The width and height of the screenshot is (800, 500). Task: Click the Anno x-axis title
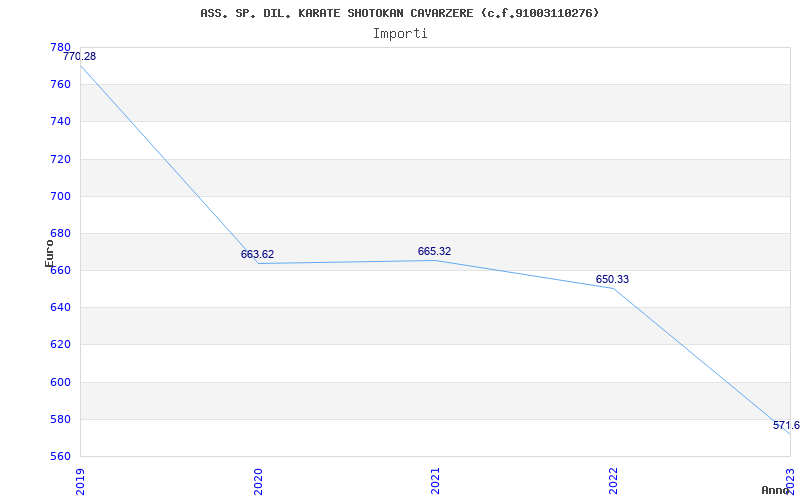[775, 490]
